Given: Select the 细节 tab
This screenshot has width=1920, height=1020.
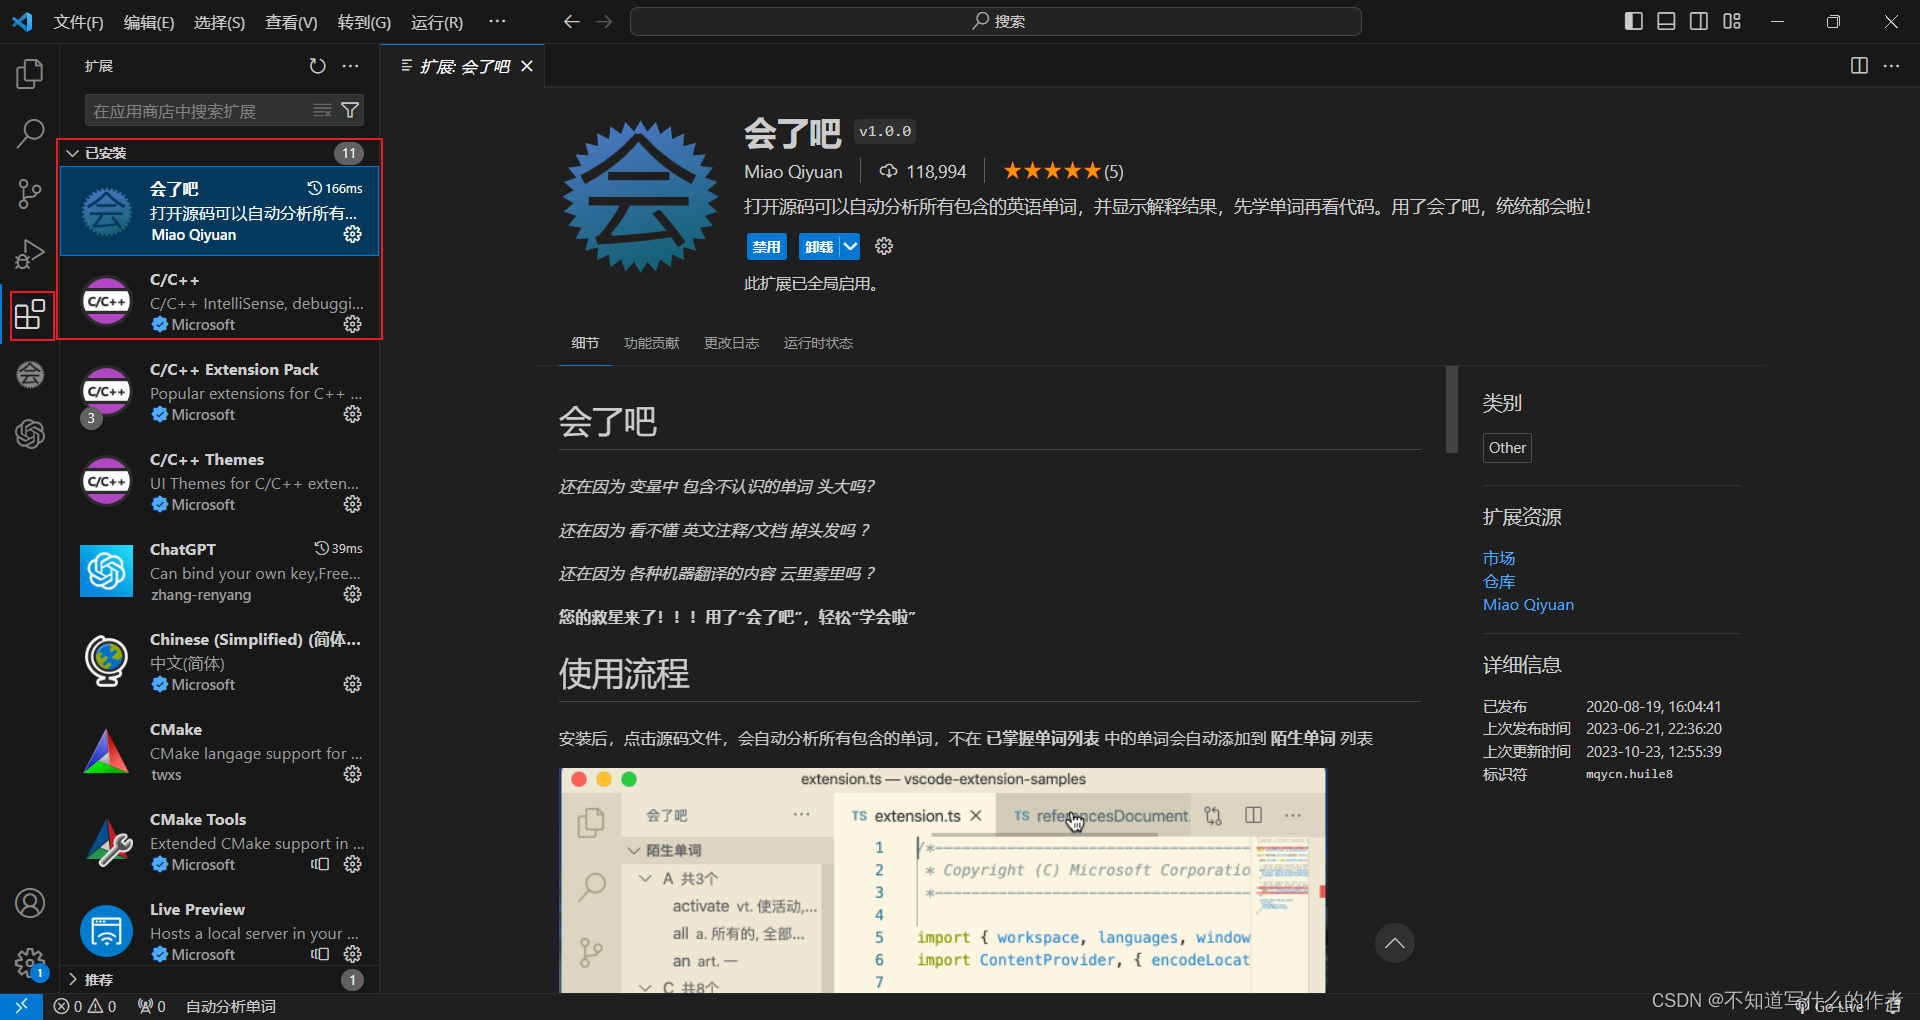Looking at the screenshot, I should 585,343.
